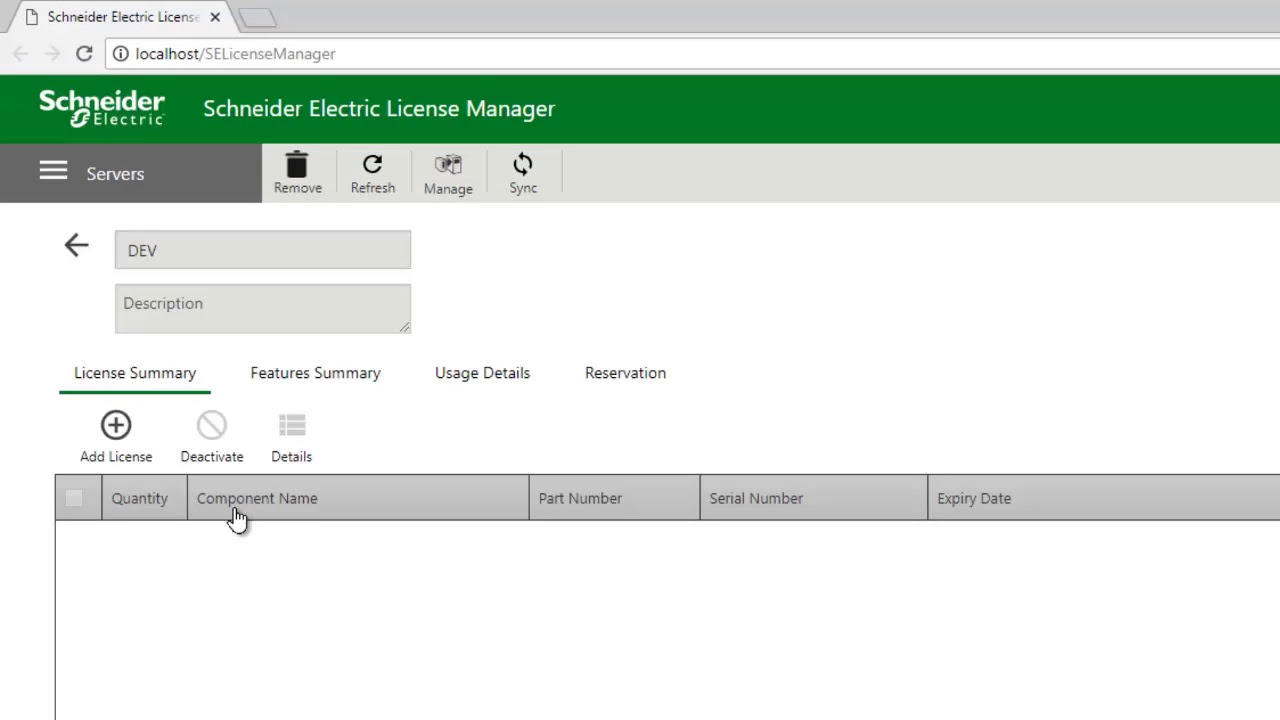Click the Servers label in sidebar header
The width and height of the screenshot is (1280, 720).
[x=115, y=173]
